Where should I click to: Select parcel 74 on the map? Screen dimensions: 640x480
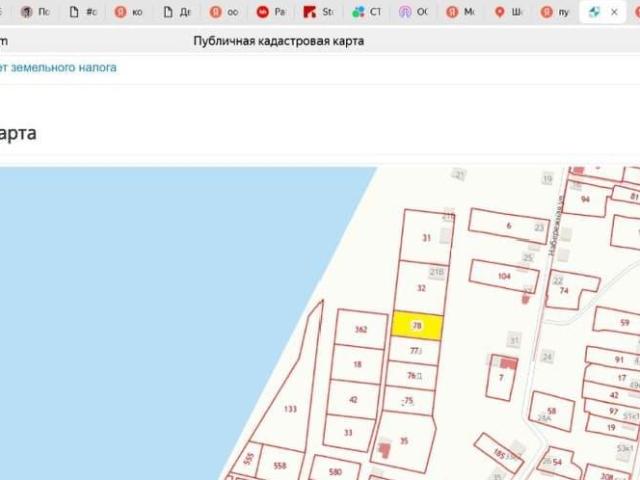(x=564, y=291)
